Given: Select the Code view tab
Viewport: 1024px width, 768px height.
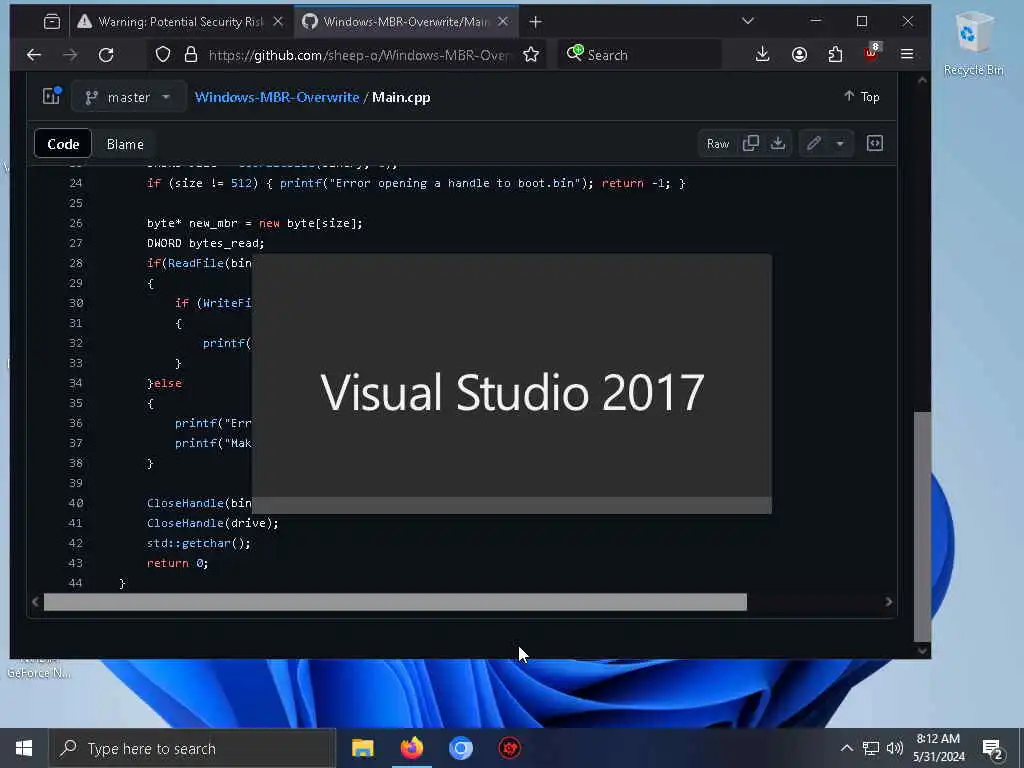Looking at the screenshot, I should 63,144.
